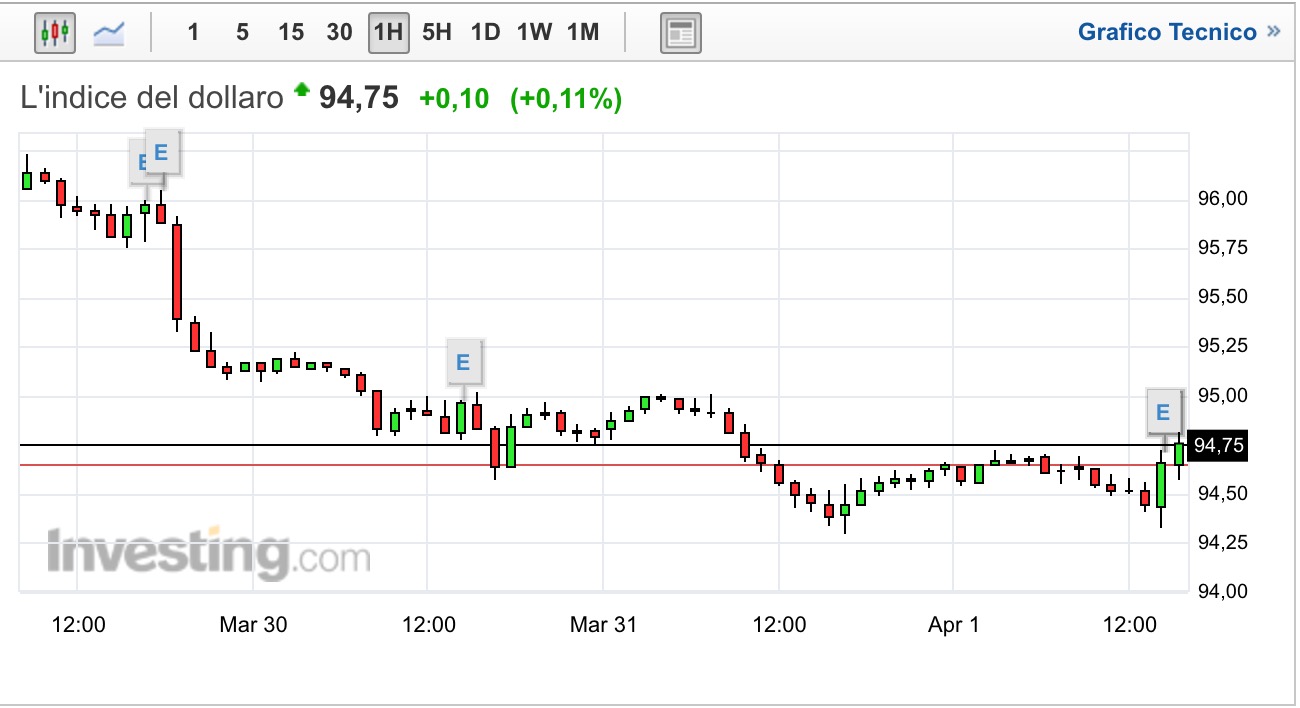Switch the chart to 1D interval
1300x708 pixels.
pos(485,32)
